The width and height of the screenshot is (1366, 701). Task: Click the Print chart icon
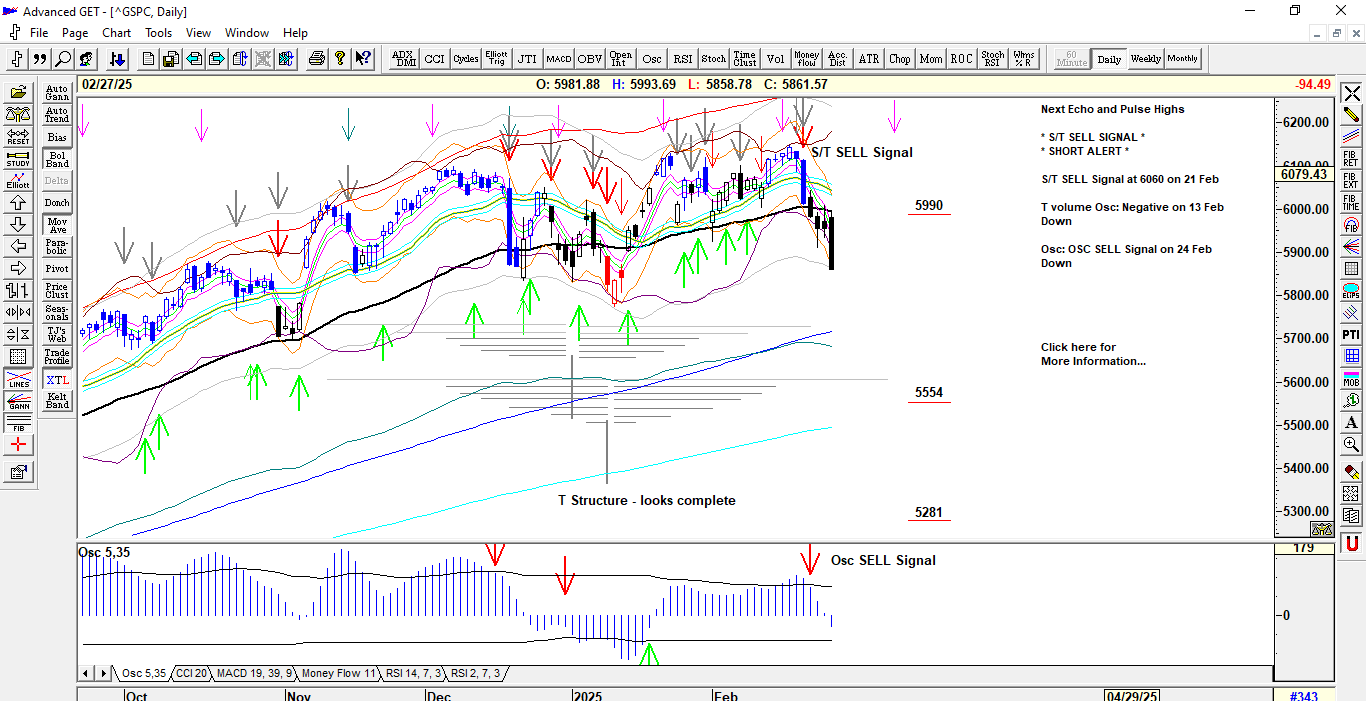[317, 59]
